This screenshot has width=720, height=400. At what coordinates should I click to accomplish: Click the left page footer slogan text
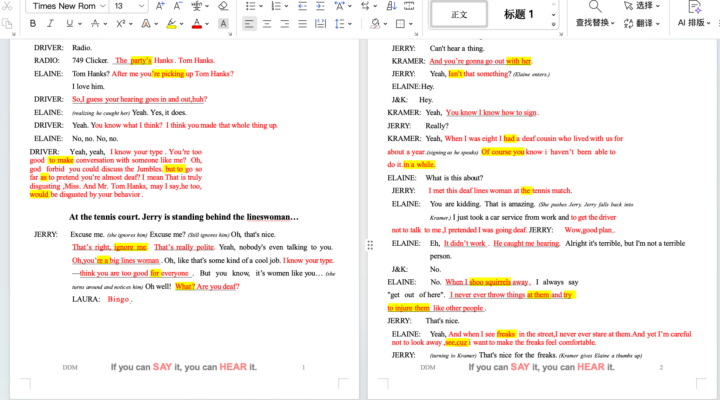pos(183,367)
